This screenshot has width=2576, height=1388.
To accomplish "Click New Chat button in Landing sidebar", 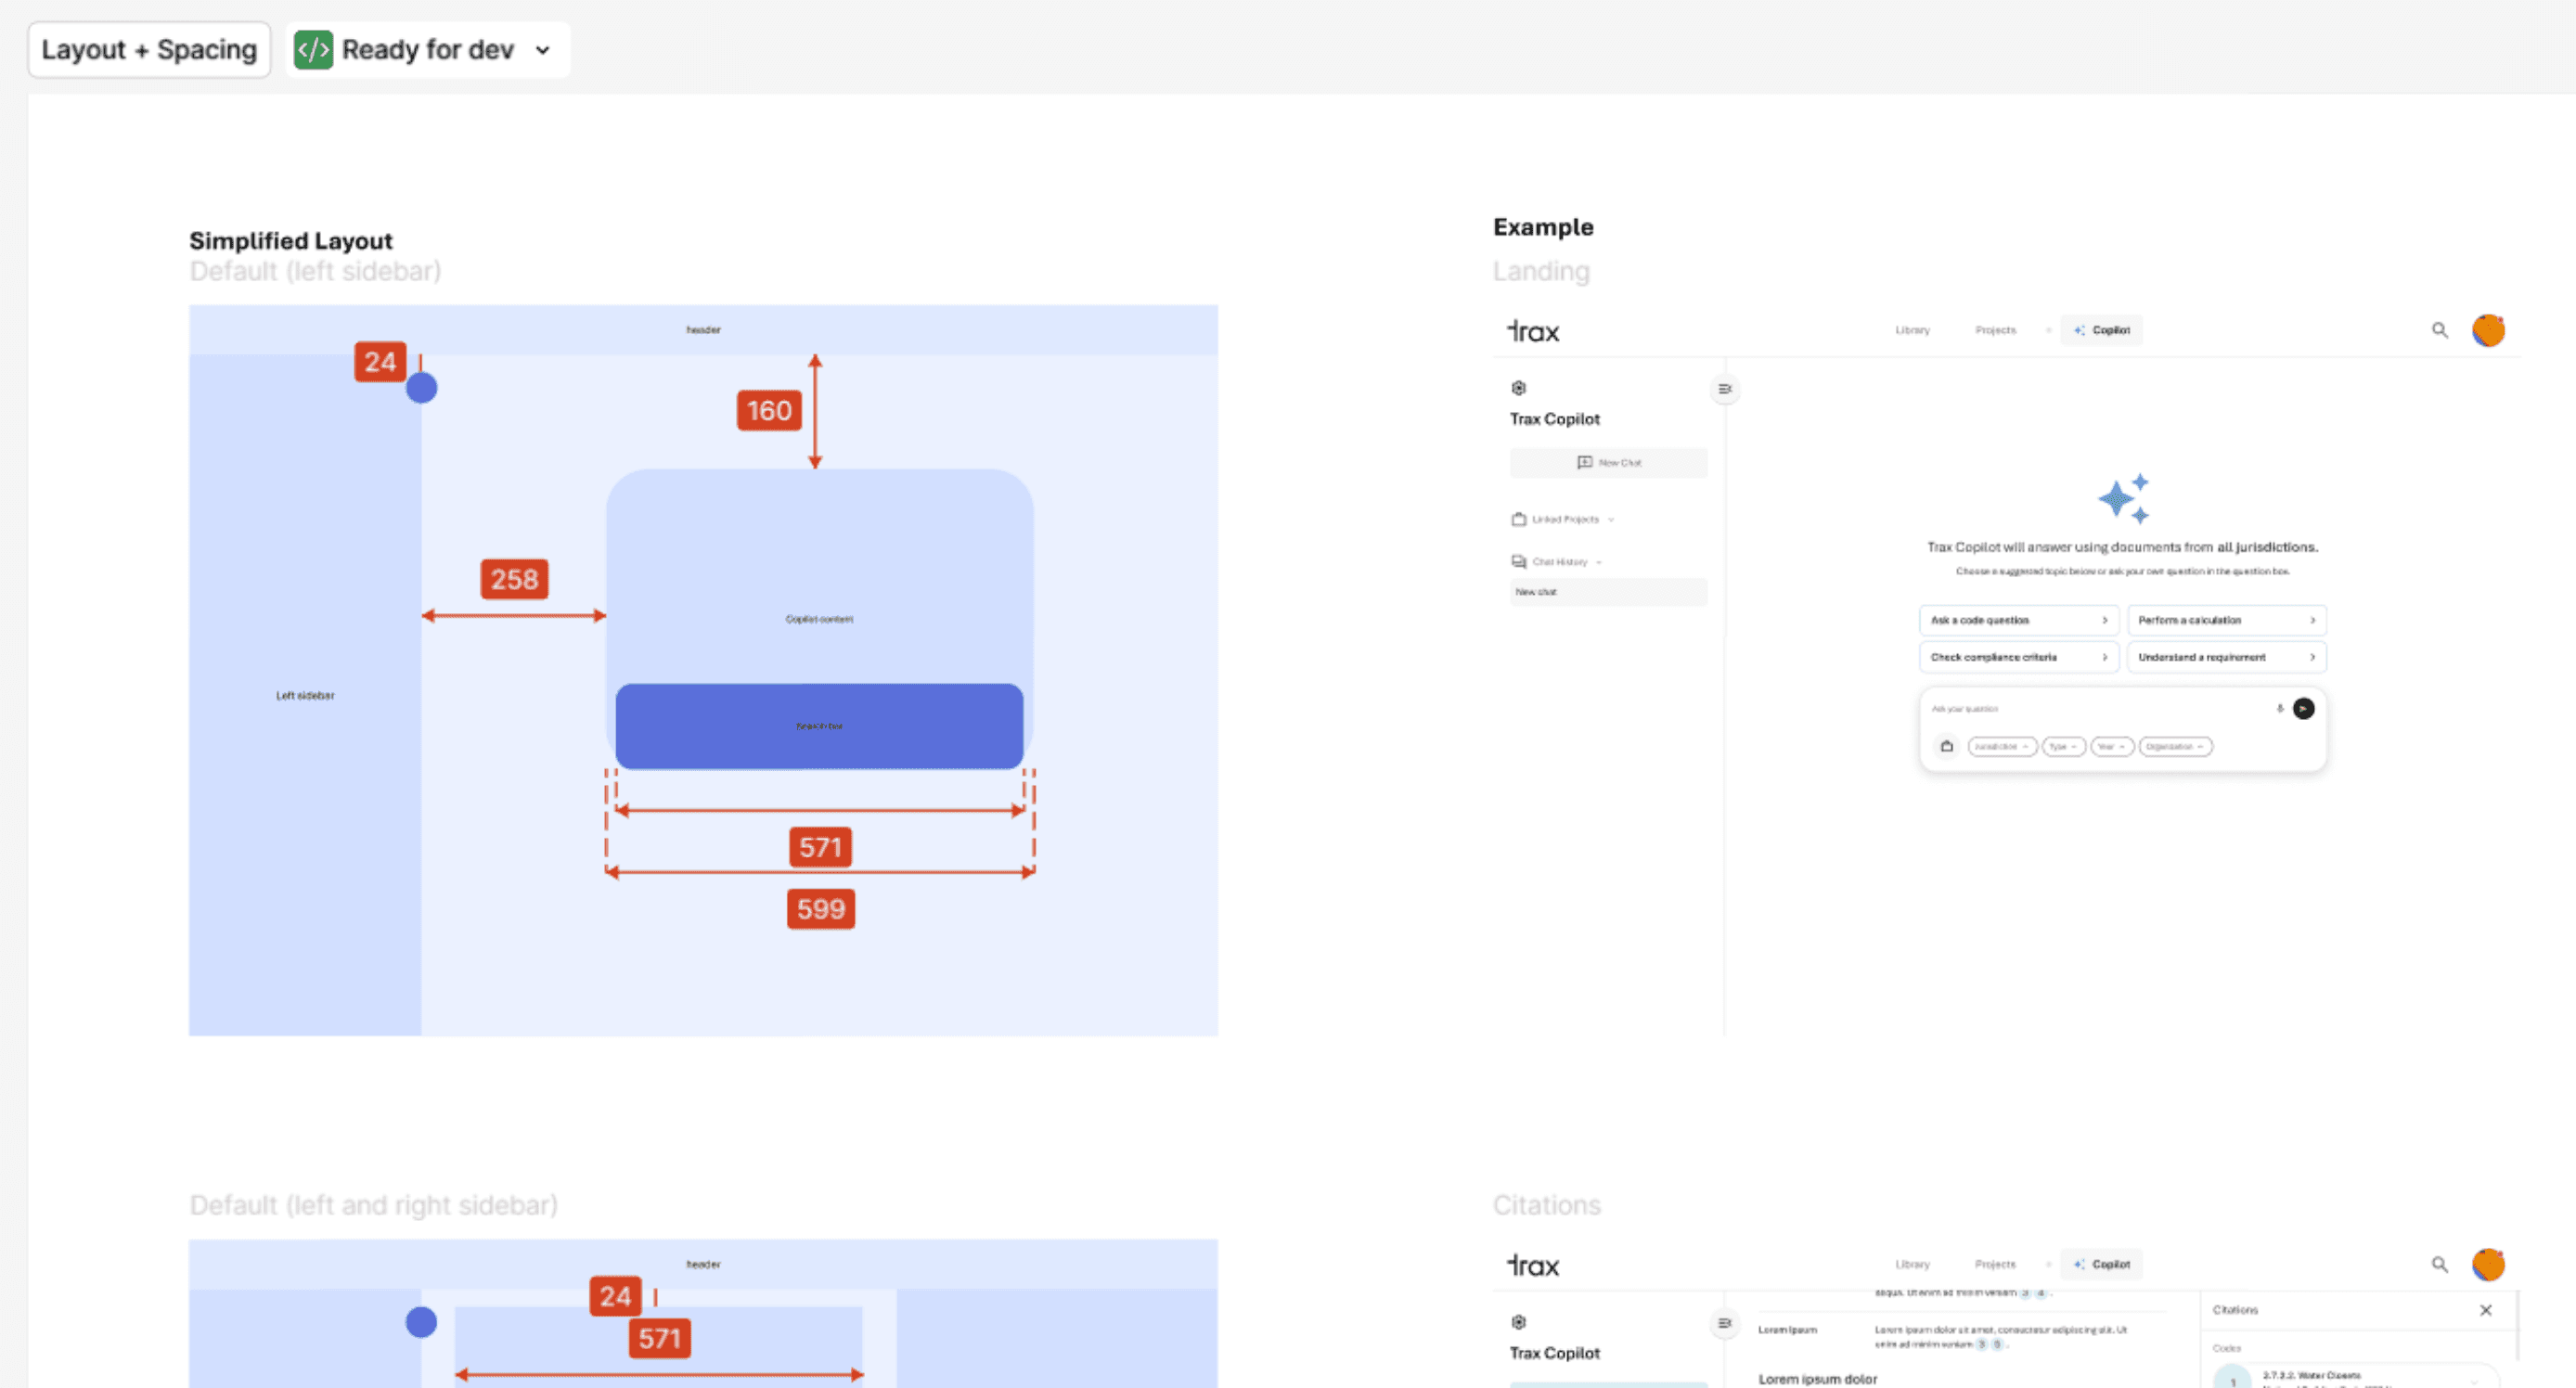I will pyautogui.click(x=1608, y=463).
